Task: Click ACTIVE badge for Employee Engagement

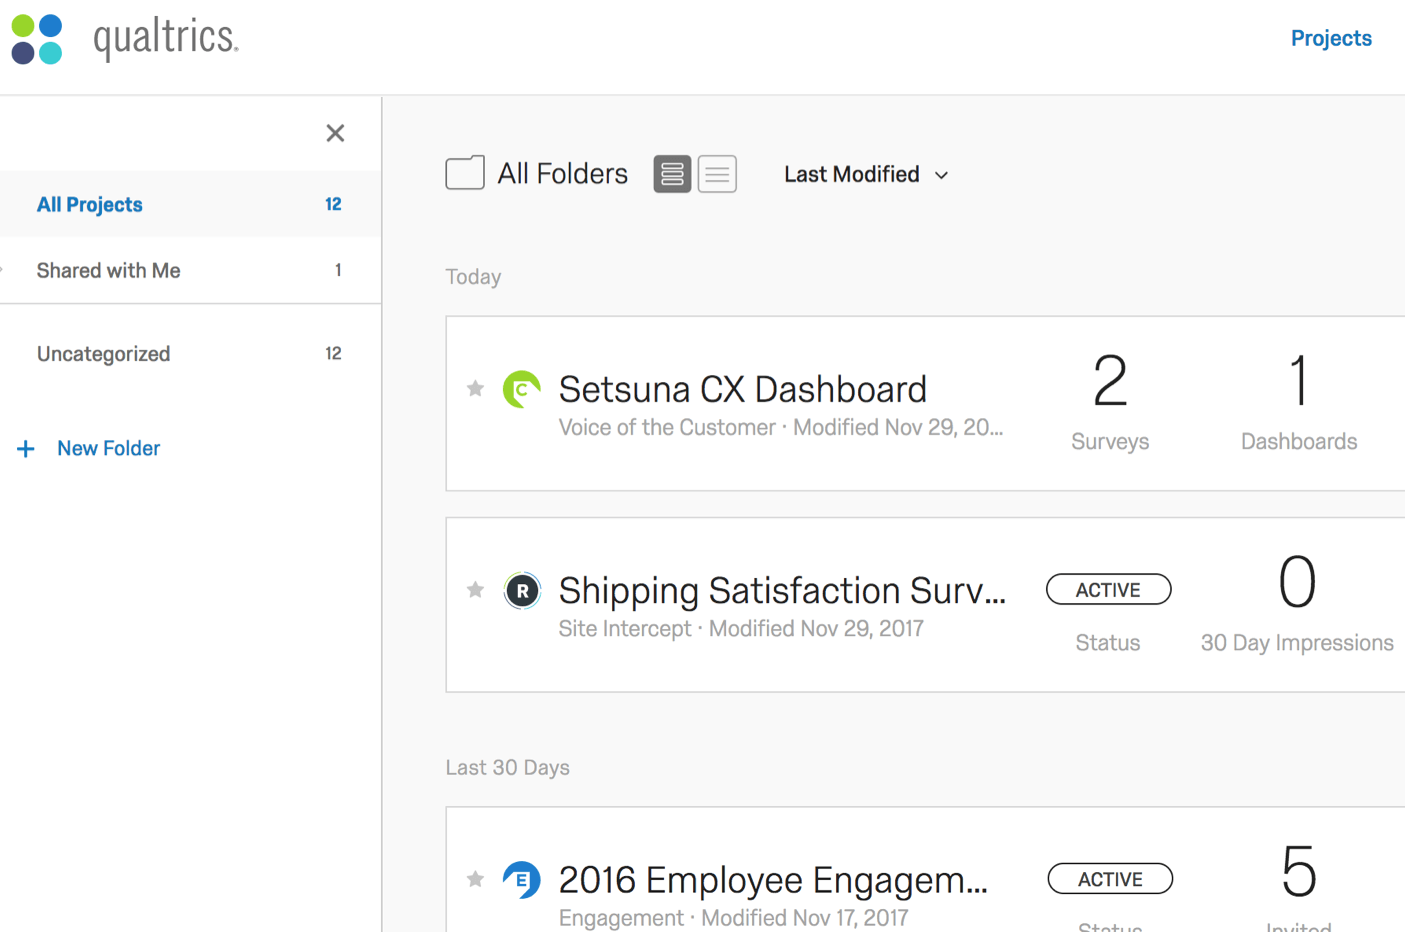Action: coord(1110,879)
